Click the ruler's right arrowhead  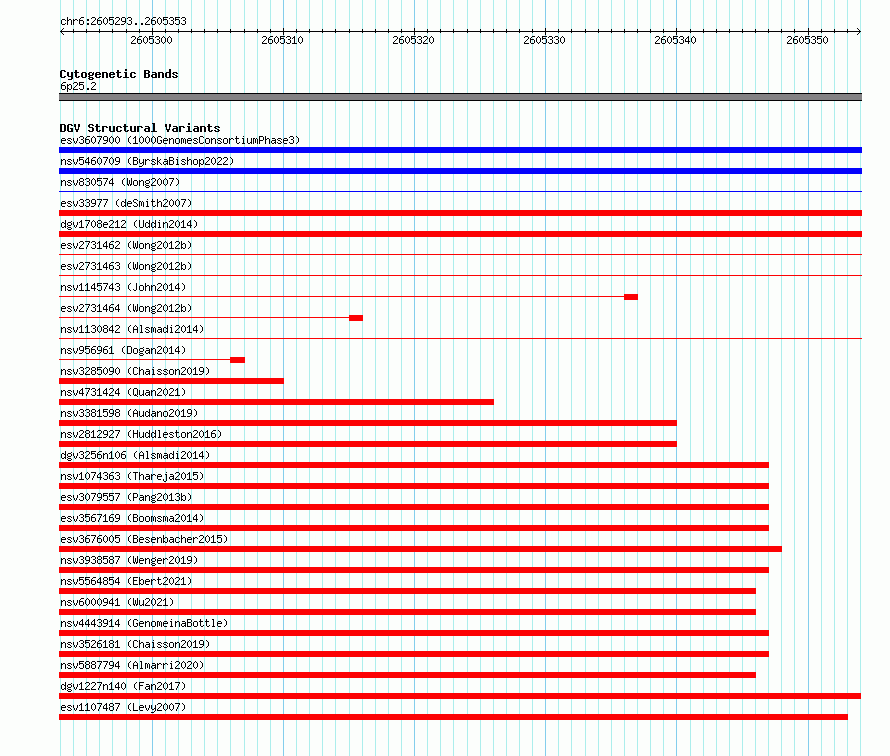click(859, 31)
